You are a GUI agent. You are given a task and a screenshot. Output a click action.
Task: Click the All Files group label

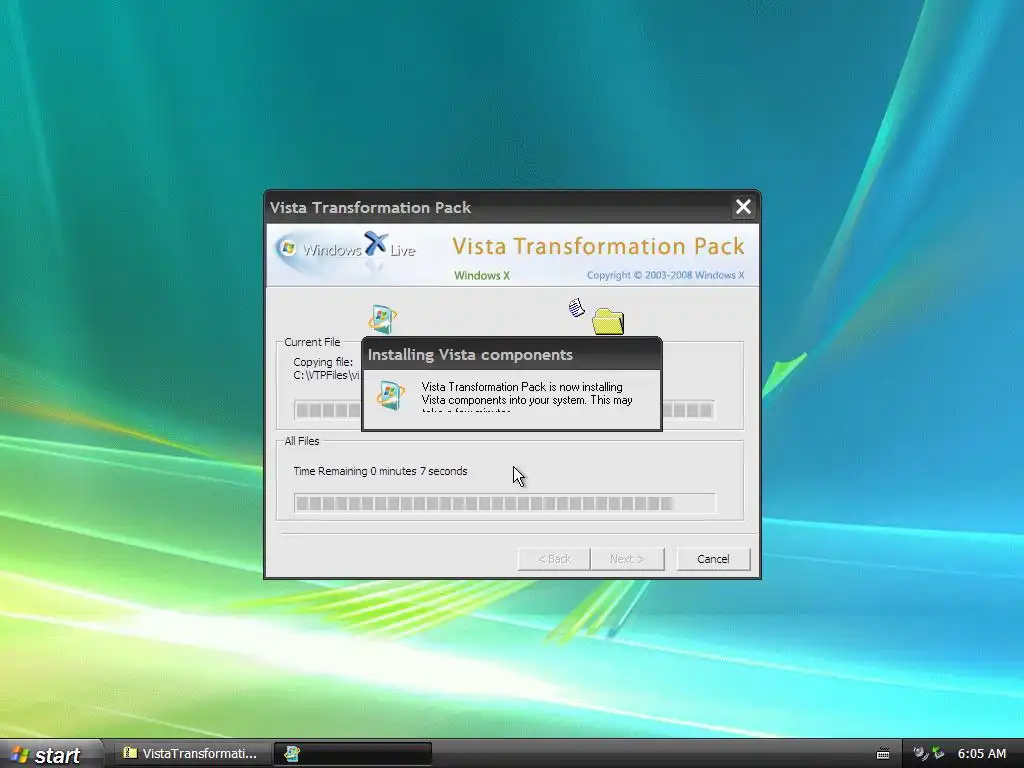302,441
